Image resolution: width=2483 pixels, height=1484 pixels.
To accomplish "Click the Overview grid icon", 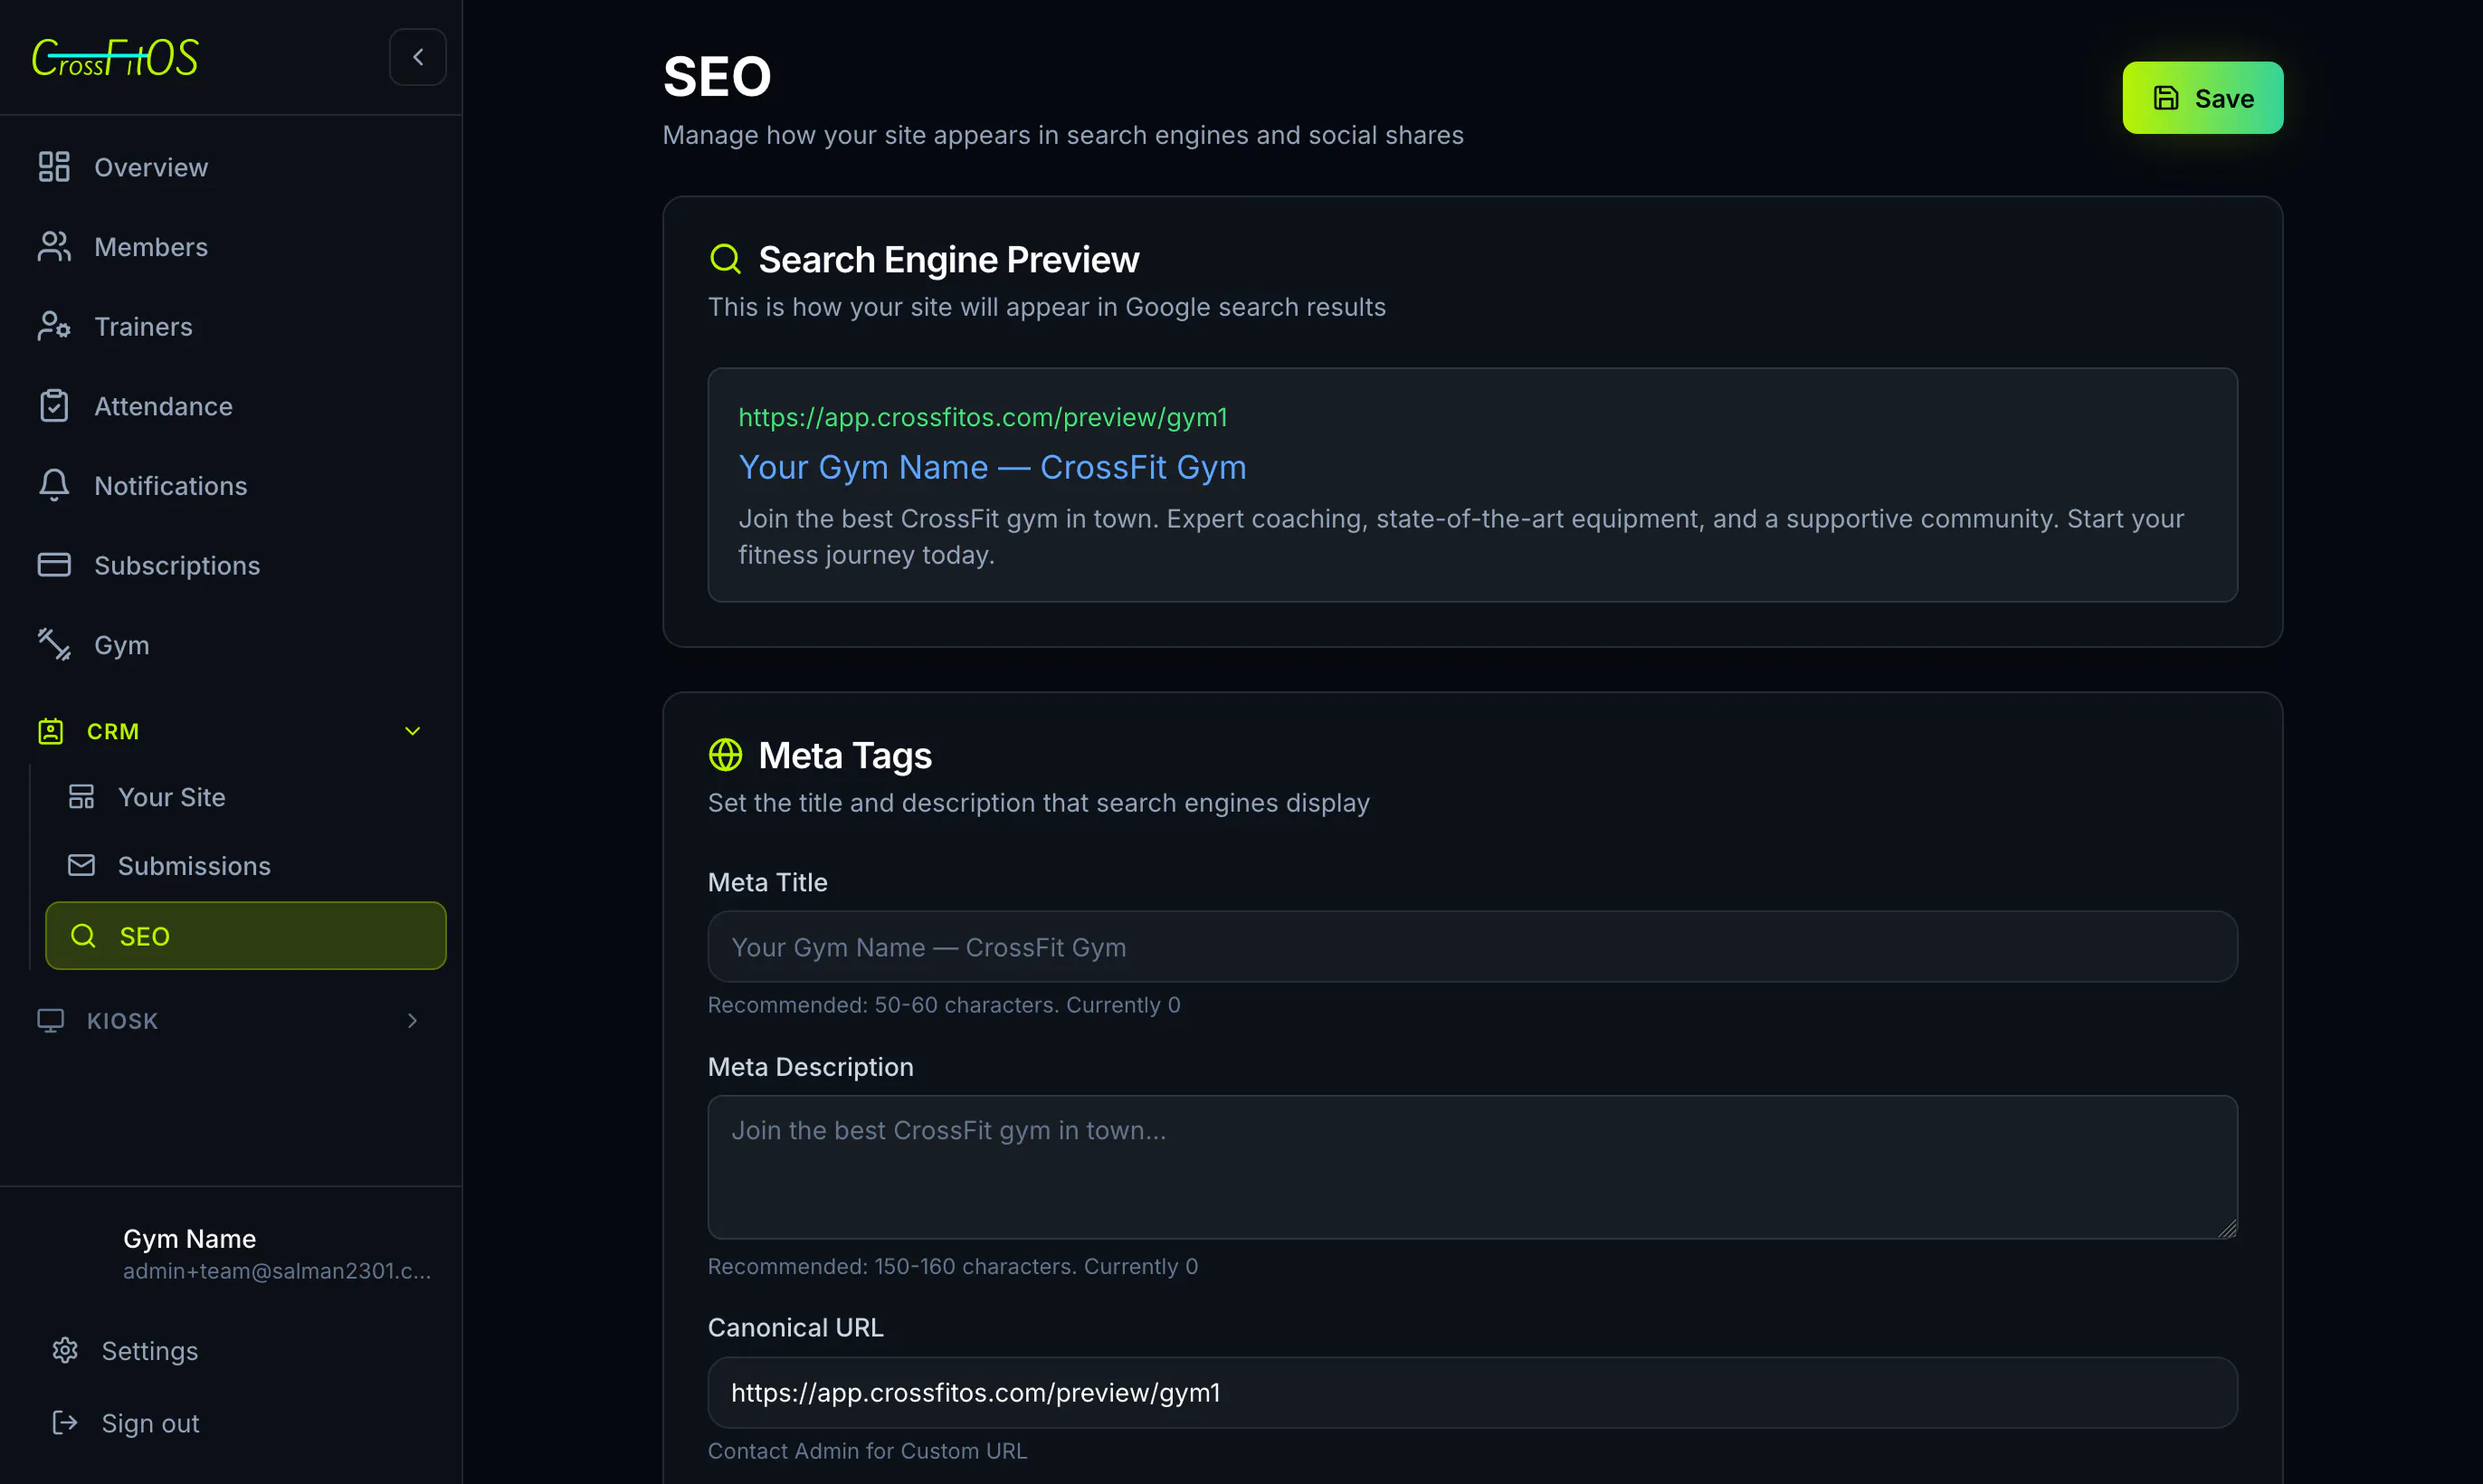I will tap(54, 167).
